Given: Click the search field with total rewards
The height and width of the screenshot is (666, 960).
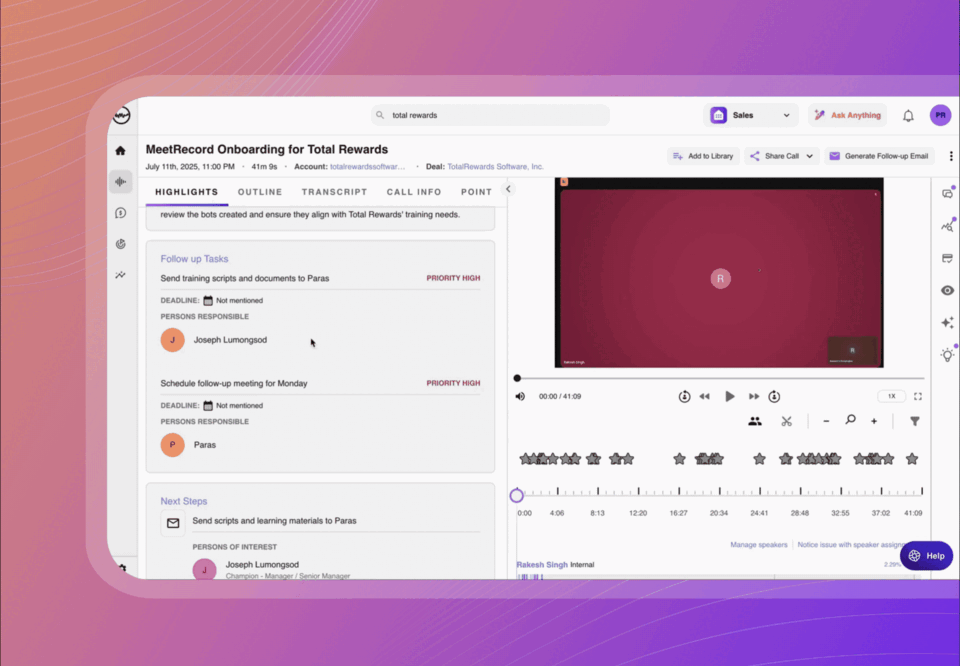Looking at the screenshot, I should (x=490, y=115).
